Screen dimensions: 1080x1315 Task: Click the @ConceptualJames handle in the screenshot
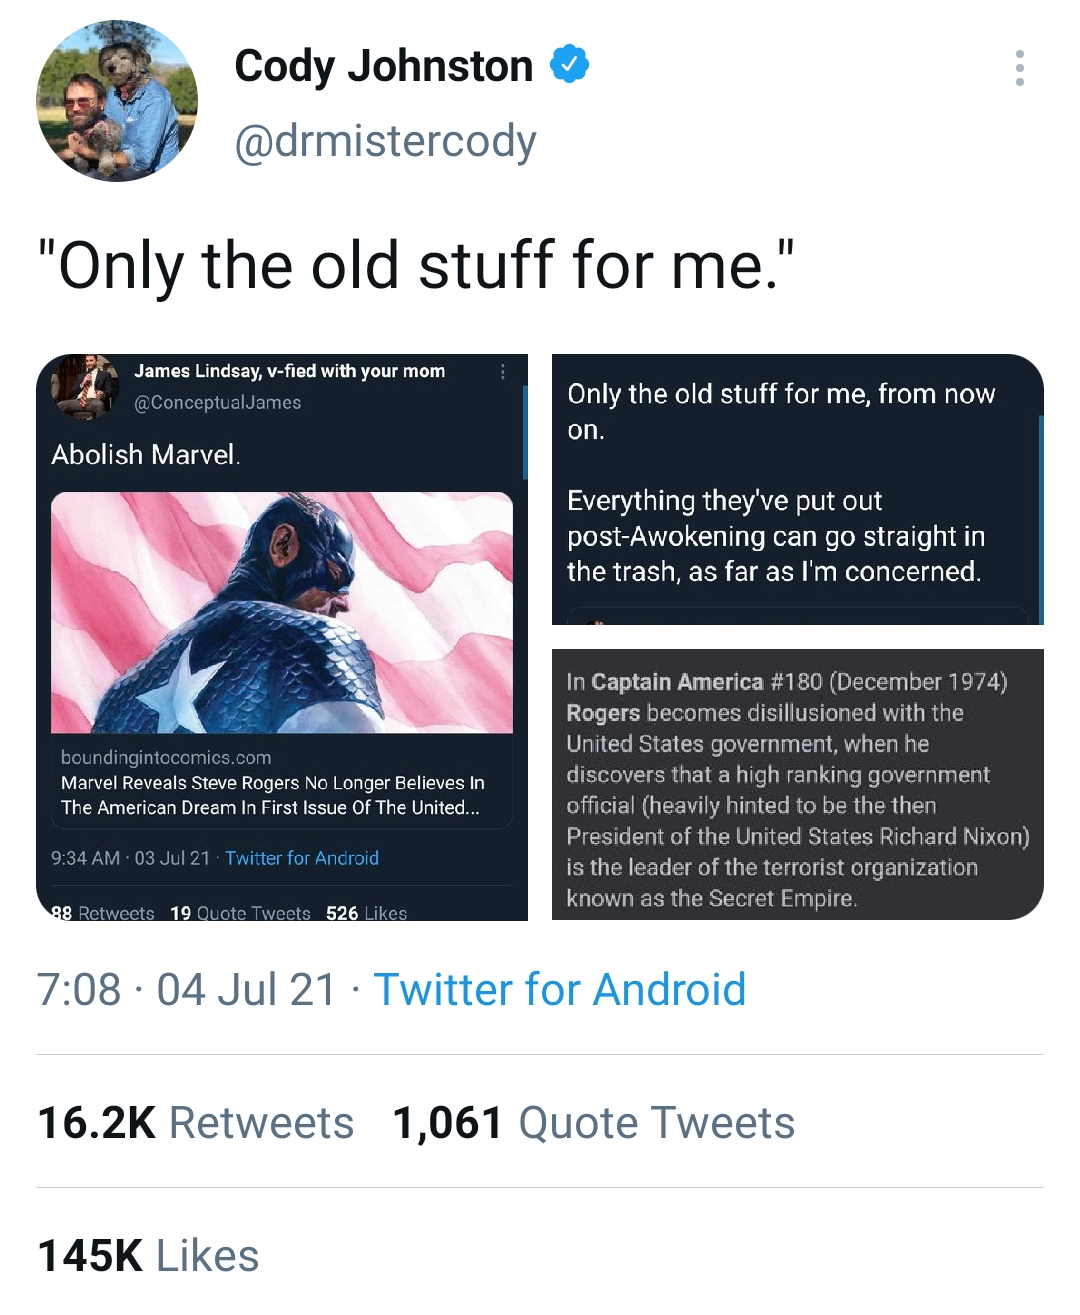[217, 402]
